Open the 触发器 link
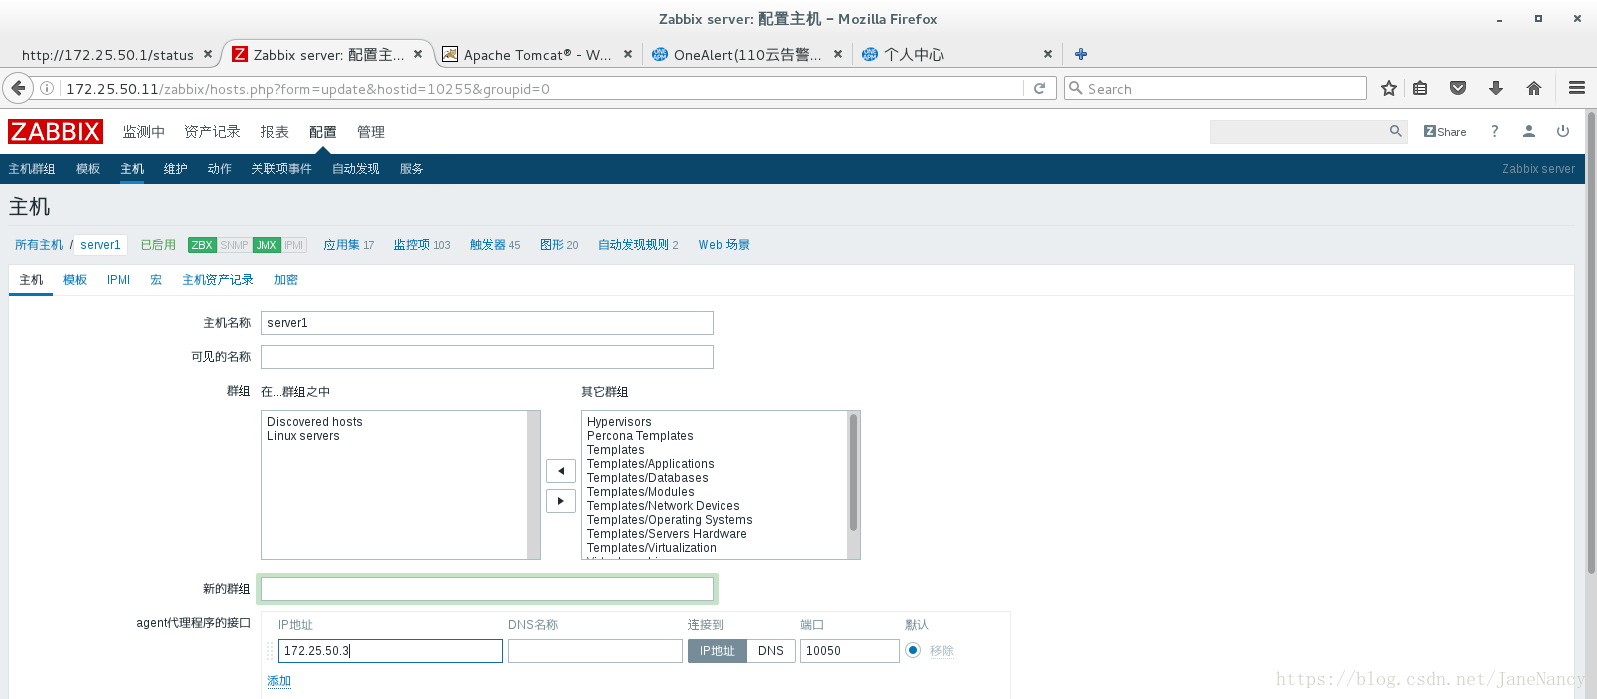 click(488, 245)
